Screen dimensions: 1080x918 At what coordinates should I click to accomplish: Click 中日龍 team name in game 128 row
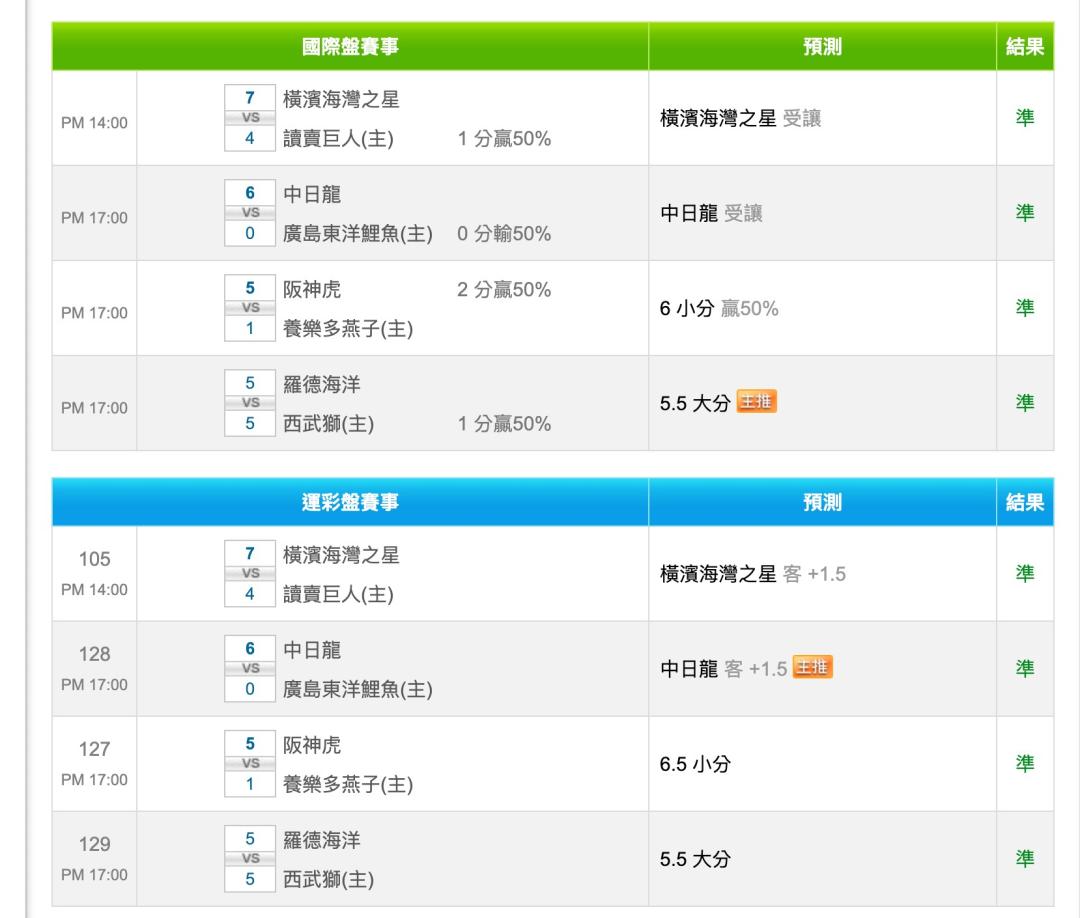312,650
